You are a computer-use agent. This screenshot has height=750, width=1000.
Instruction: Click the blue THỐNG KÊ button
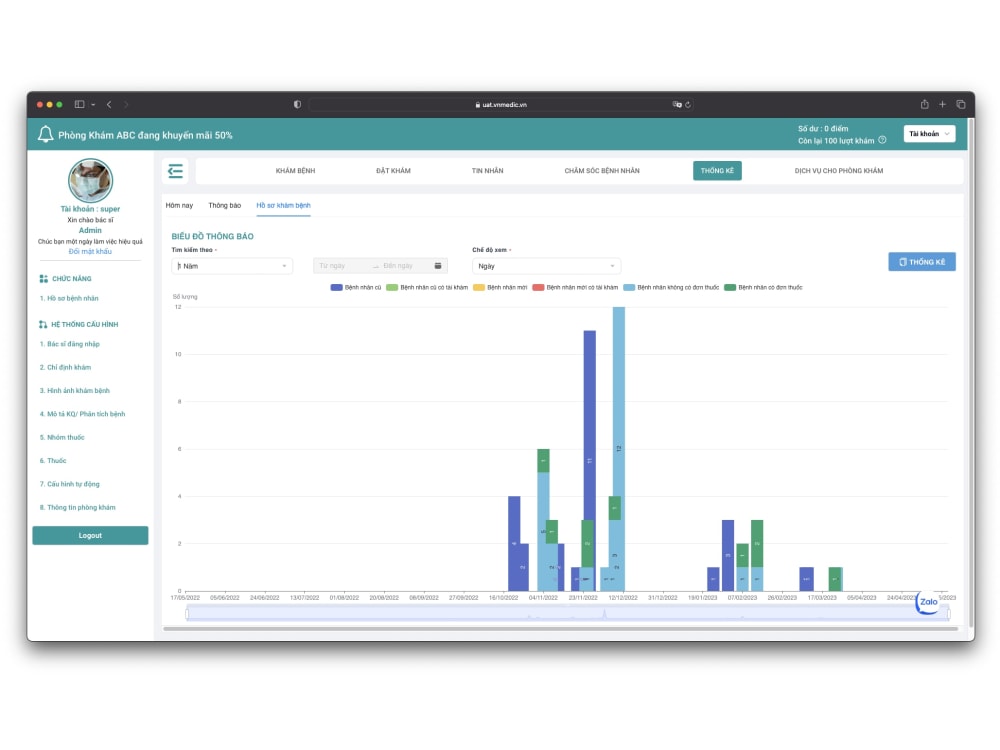click(922, 262)
